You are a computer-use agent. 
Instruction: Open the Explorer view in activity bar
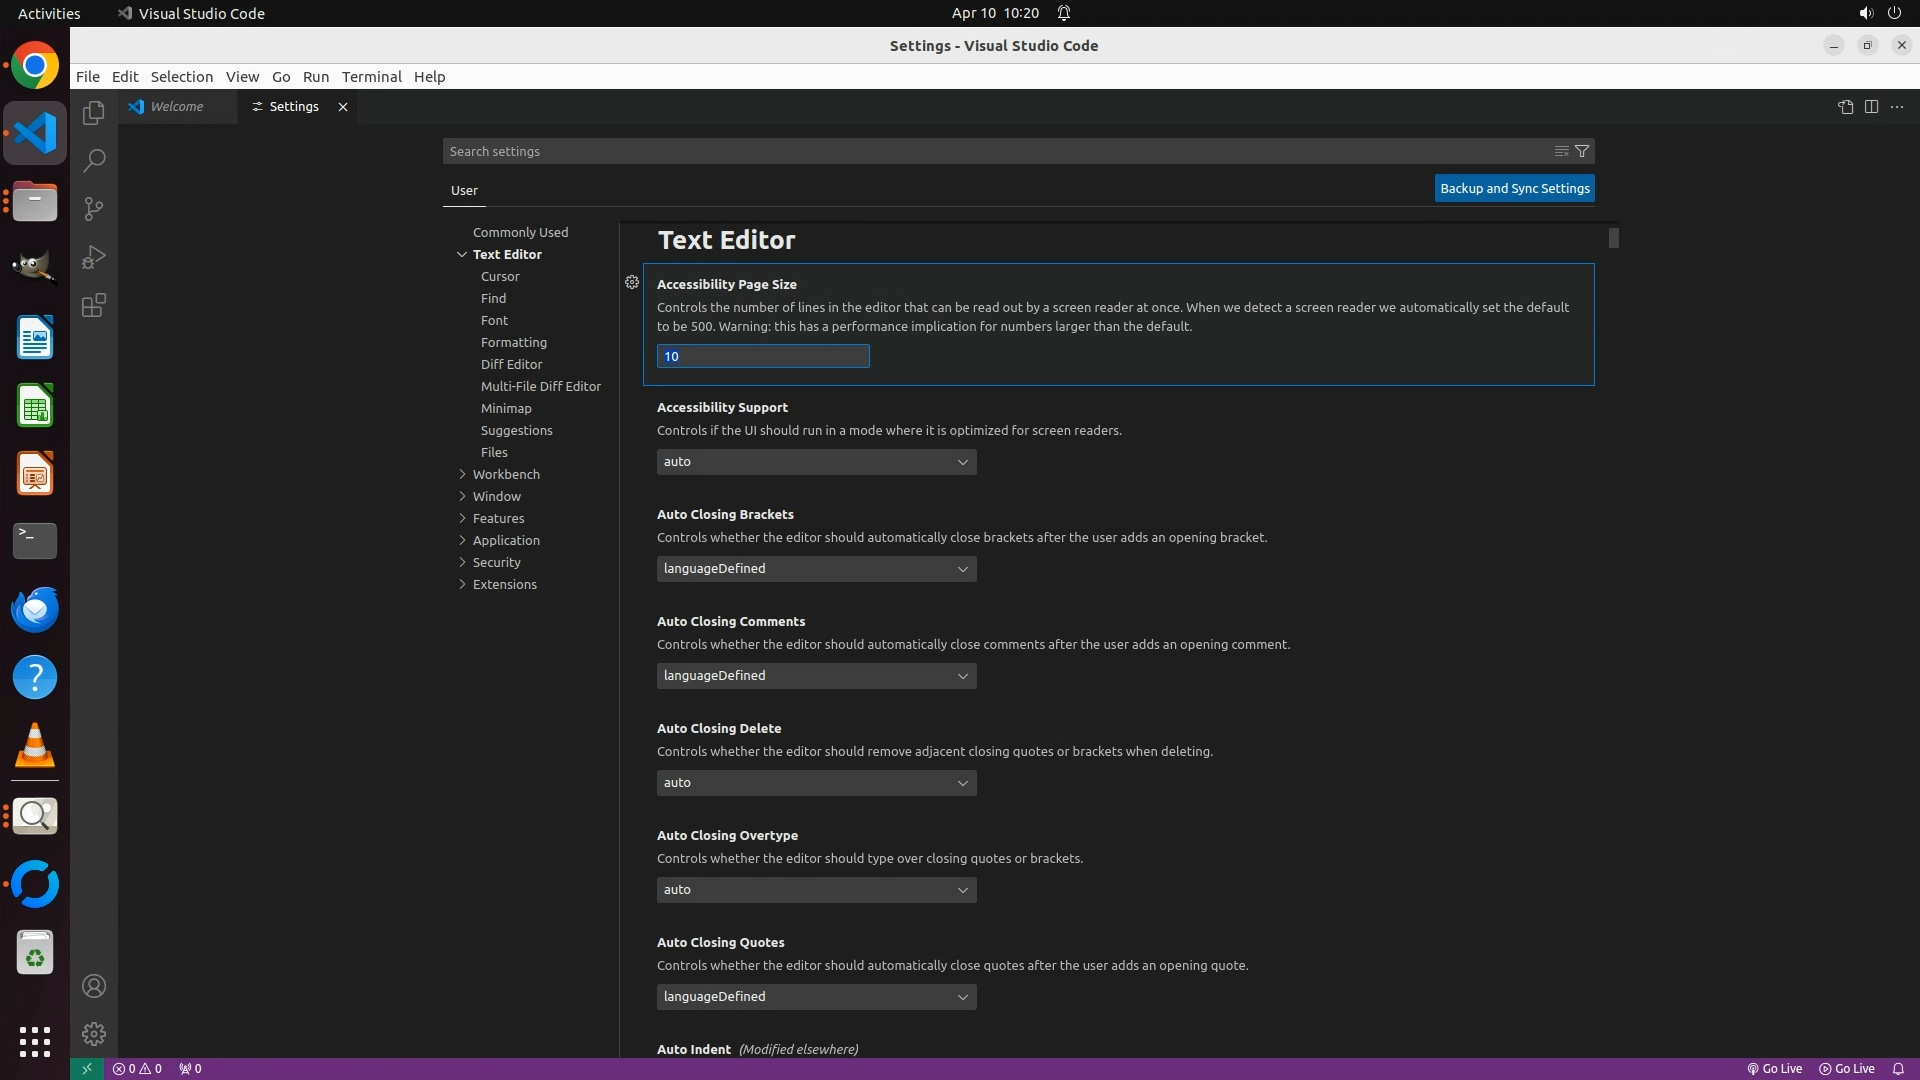click(x=94, y=113)
